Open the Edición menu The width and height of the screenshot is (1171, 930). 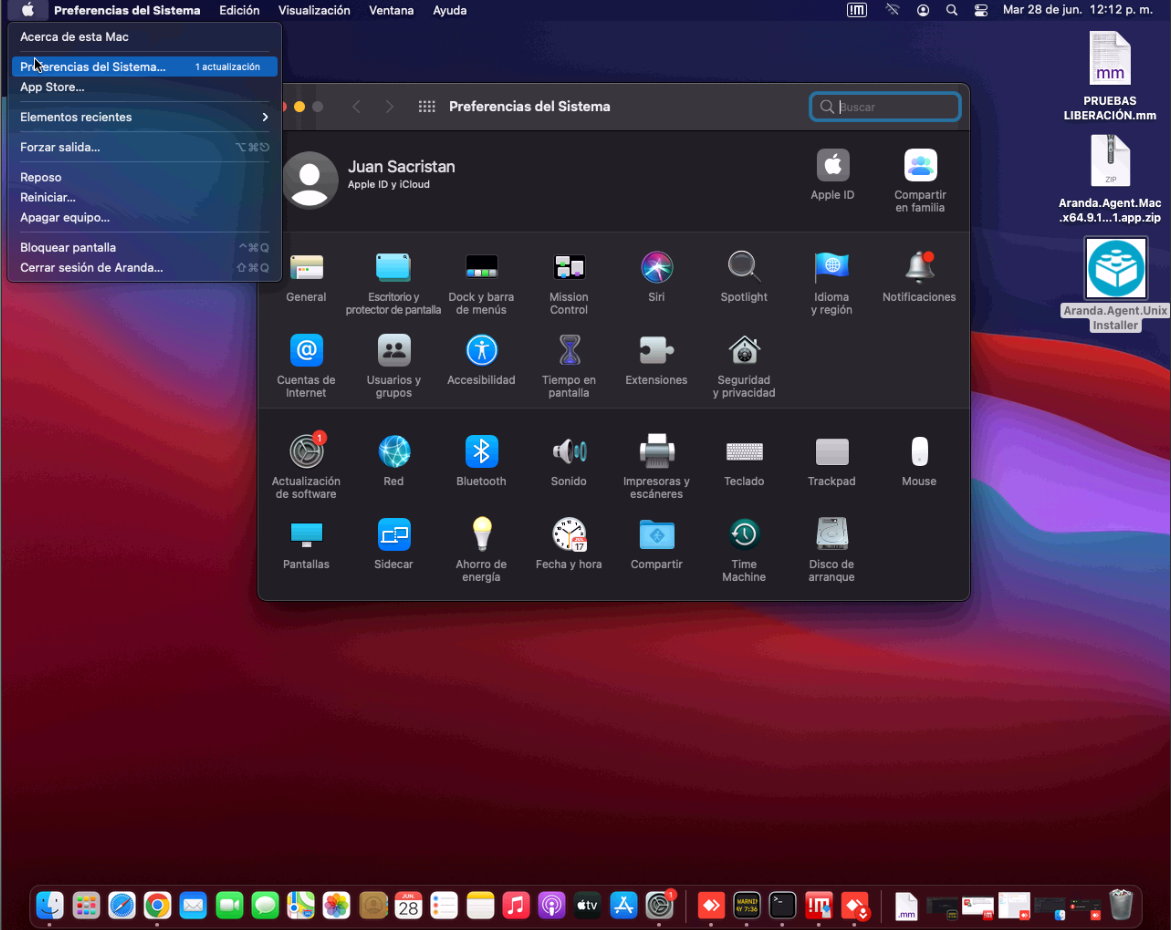point(239,10)
